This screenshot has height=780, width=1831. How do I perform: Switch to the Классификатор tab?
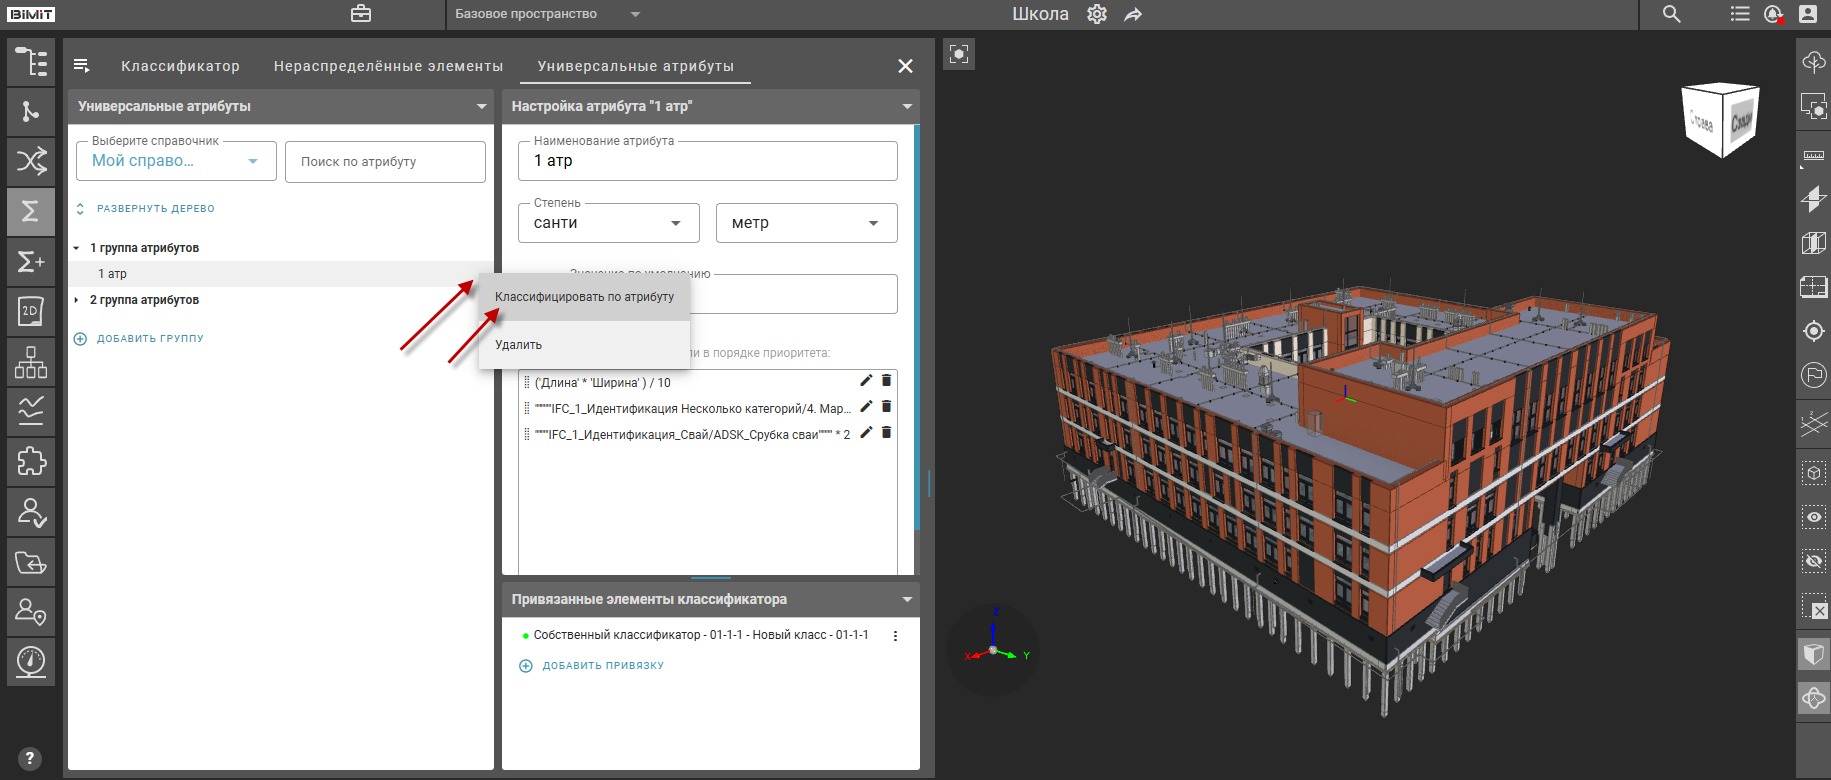[x=180, y=66]
